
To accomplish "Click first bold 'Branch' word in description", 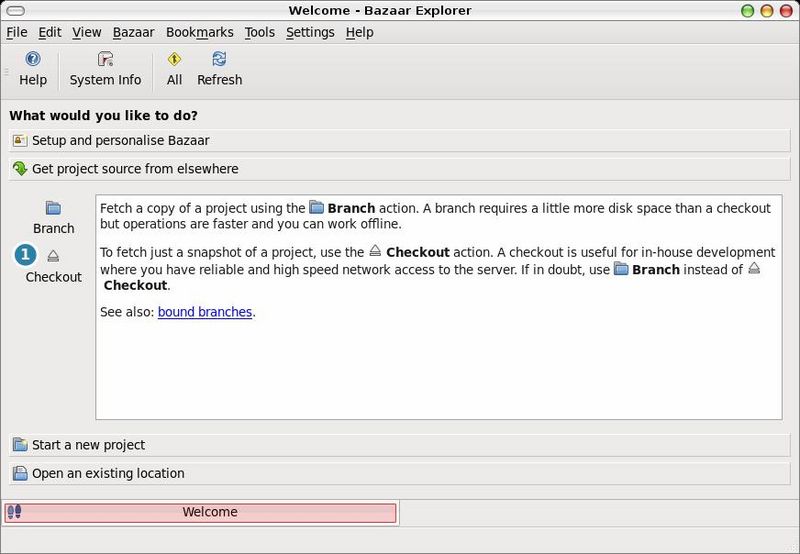I will coord(351,208).
